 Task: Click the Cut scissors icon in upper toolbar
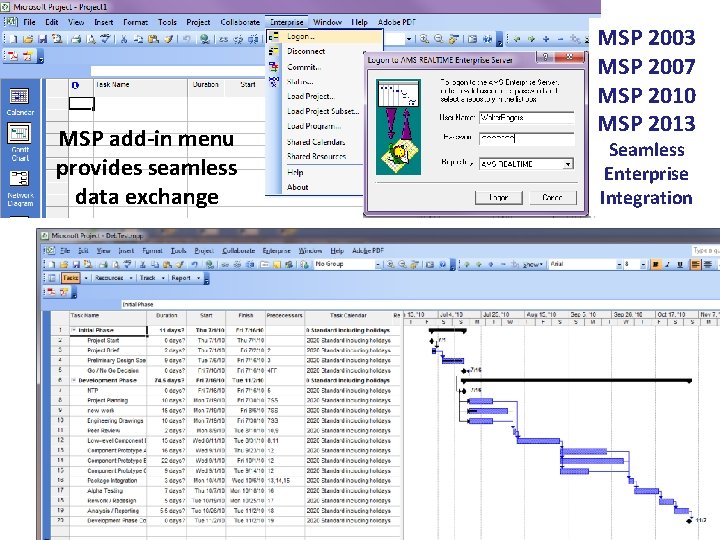click(x=124, y=39)
